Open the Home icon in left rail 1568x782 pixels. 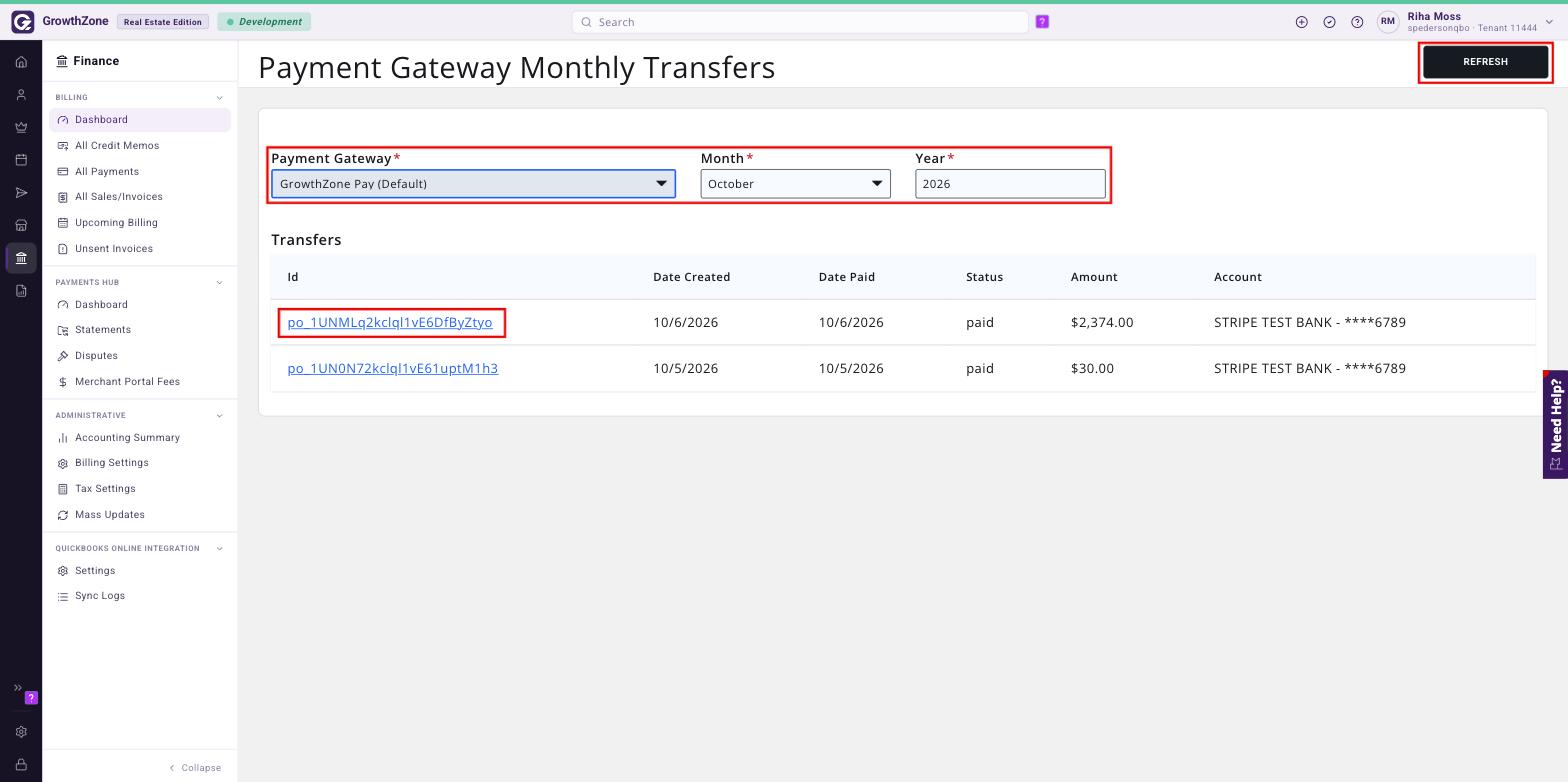pos(21,62)
